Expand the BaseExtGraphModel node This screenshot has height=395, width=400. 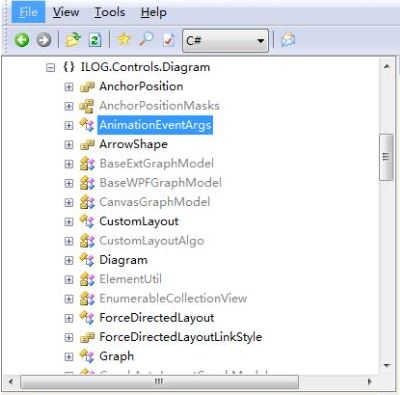pyautogui.click(x=69, y=164)
